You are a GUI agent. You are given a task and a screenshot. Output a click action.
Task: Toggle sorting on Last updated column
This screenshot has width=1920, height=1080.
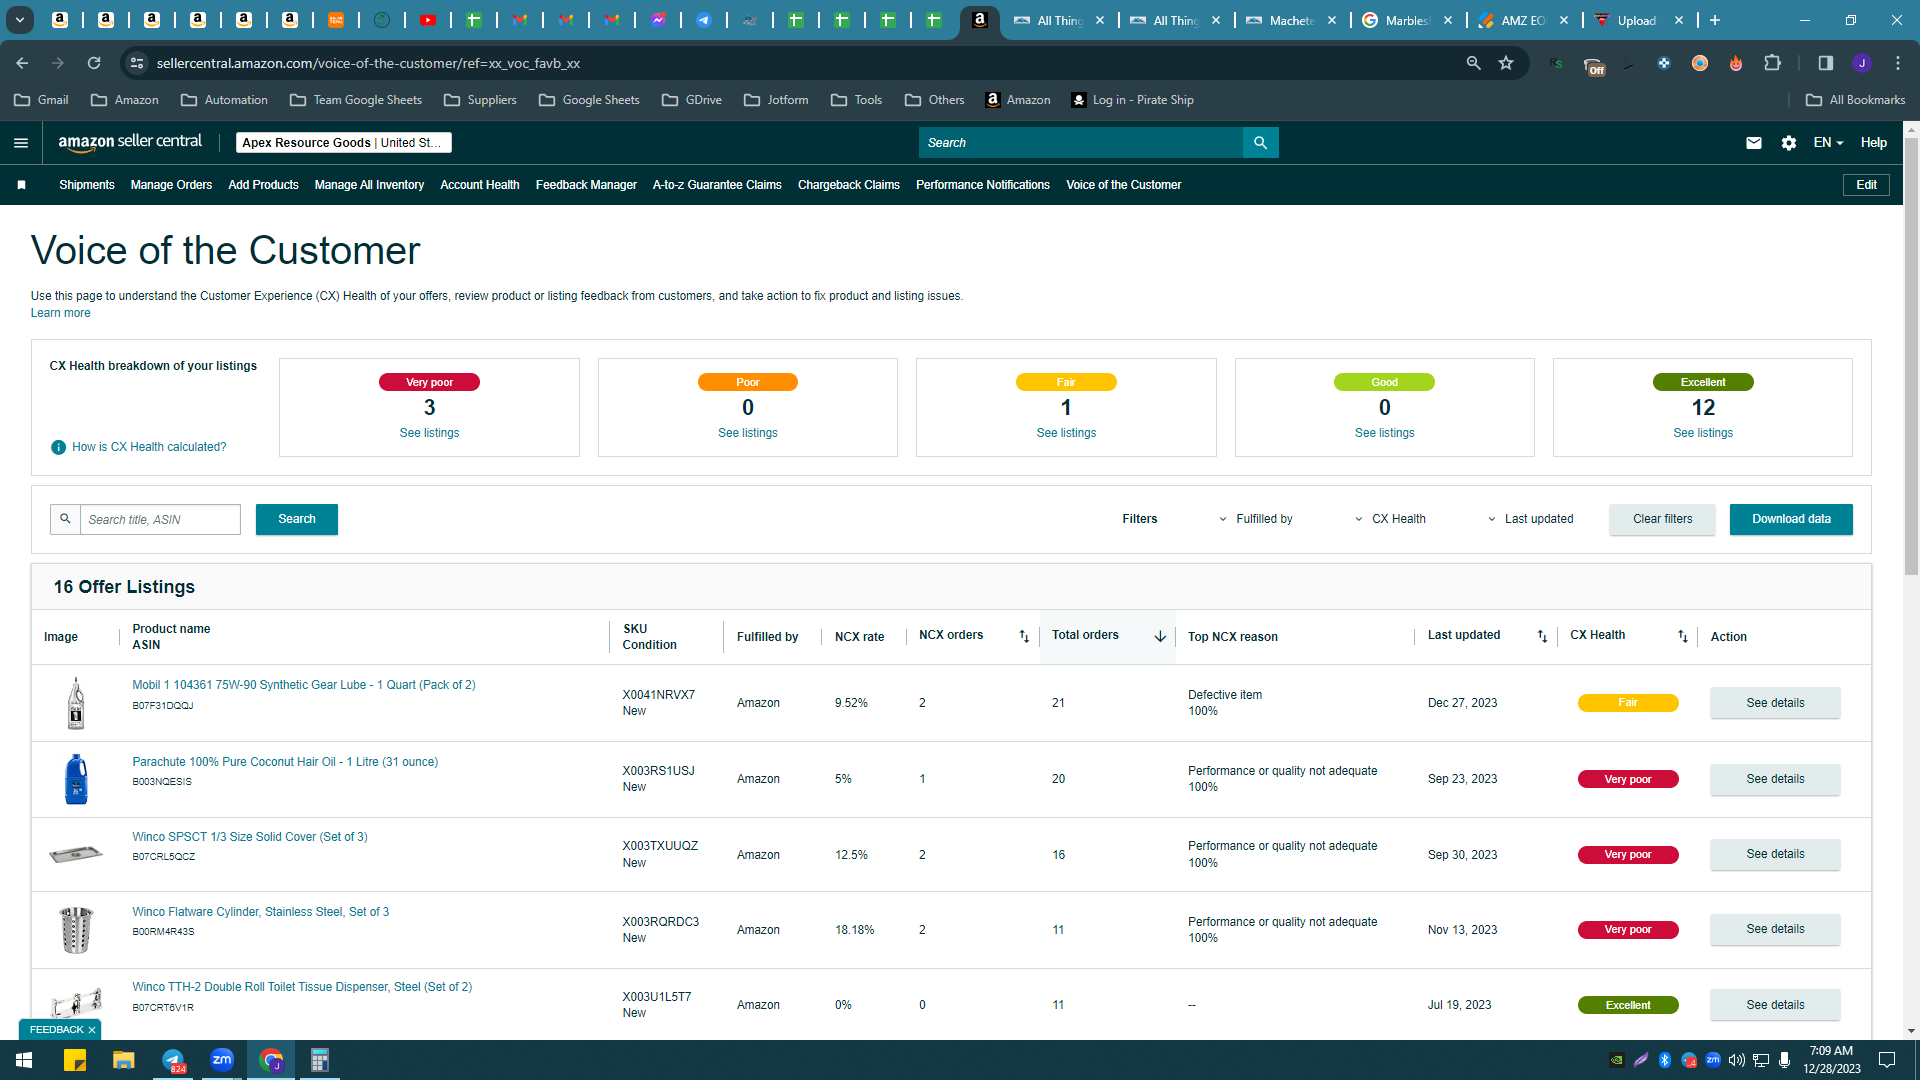pos(1542,636)
